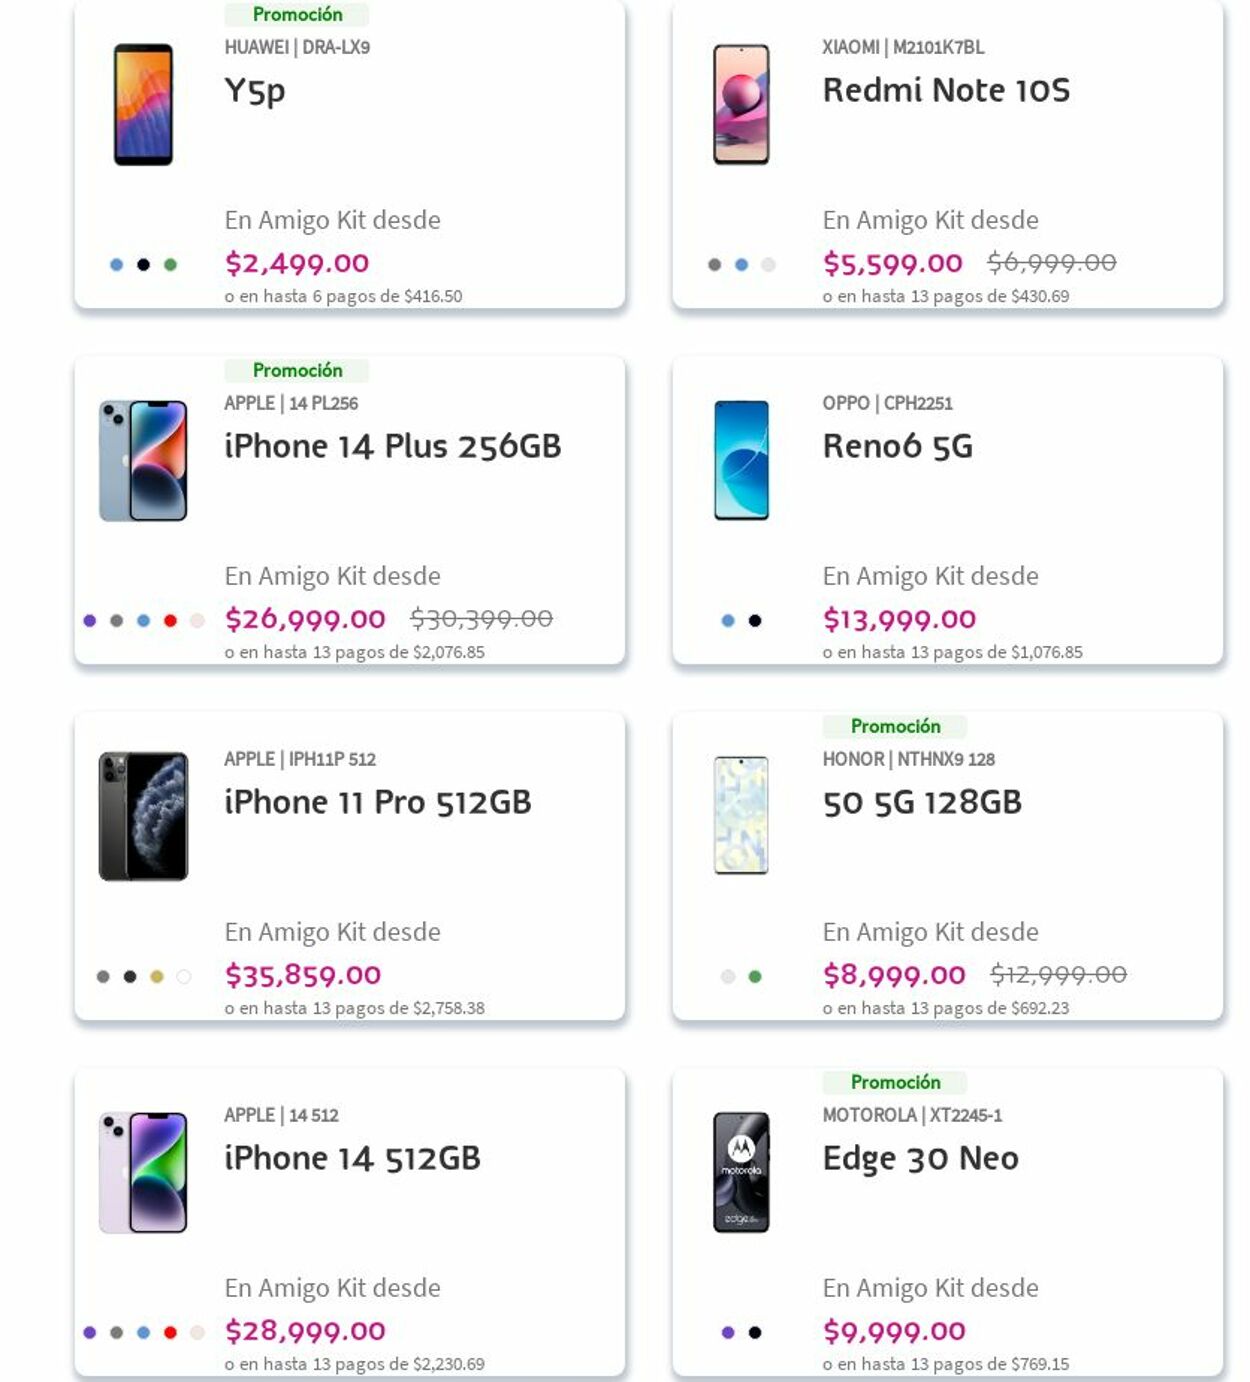Open the Redmi Note 10S title link

point(945,90)
